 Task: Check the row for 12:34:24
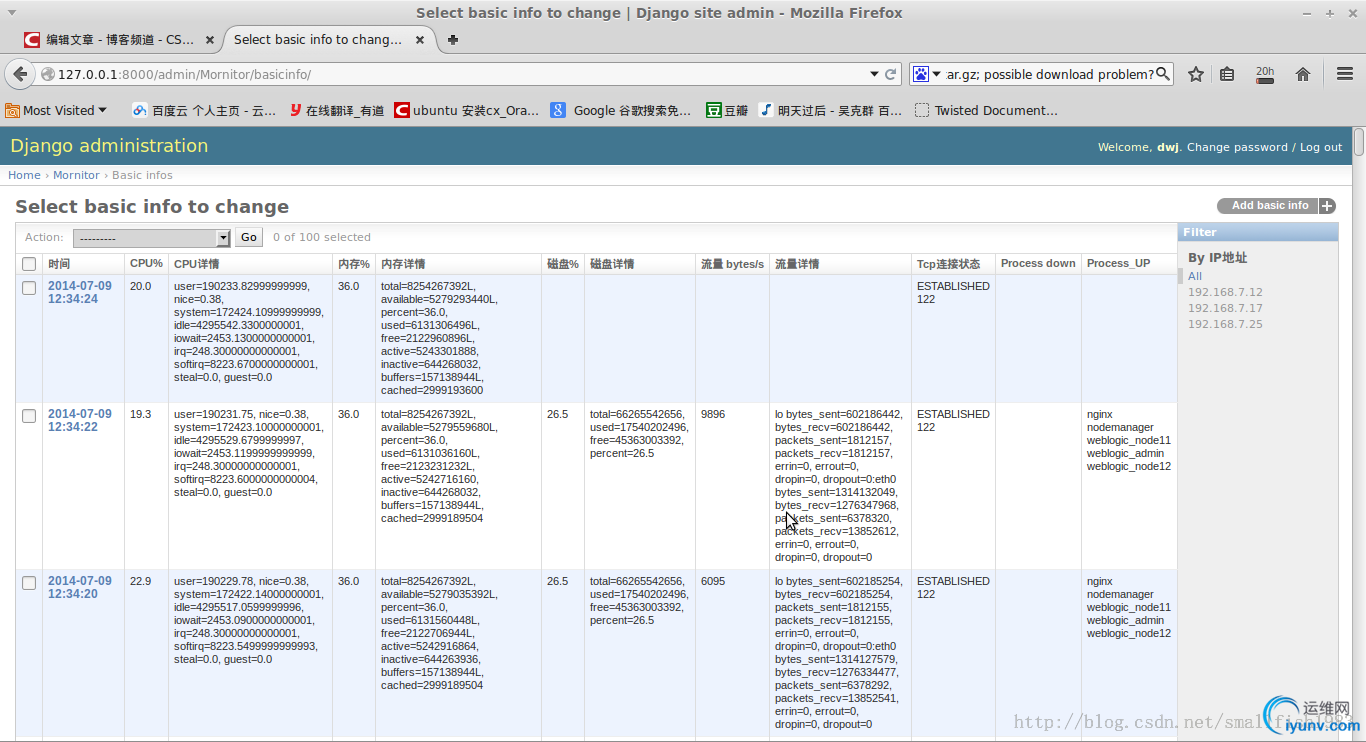coord(29,288)
